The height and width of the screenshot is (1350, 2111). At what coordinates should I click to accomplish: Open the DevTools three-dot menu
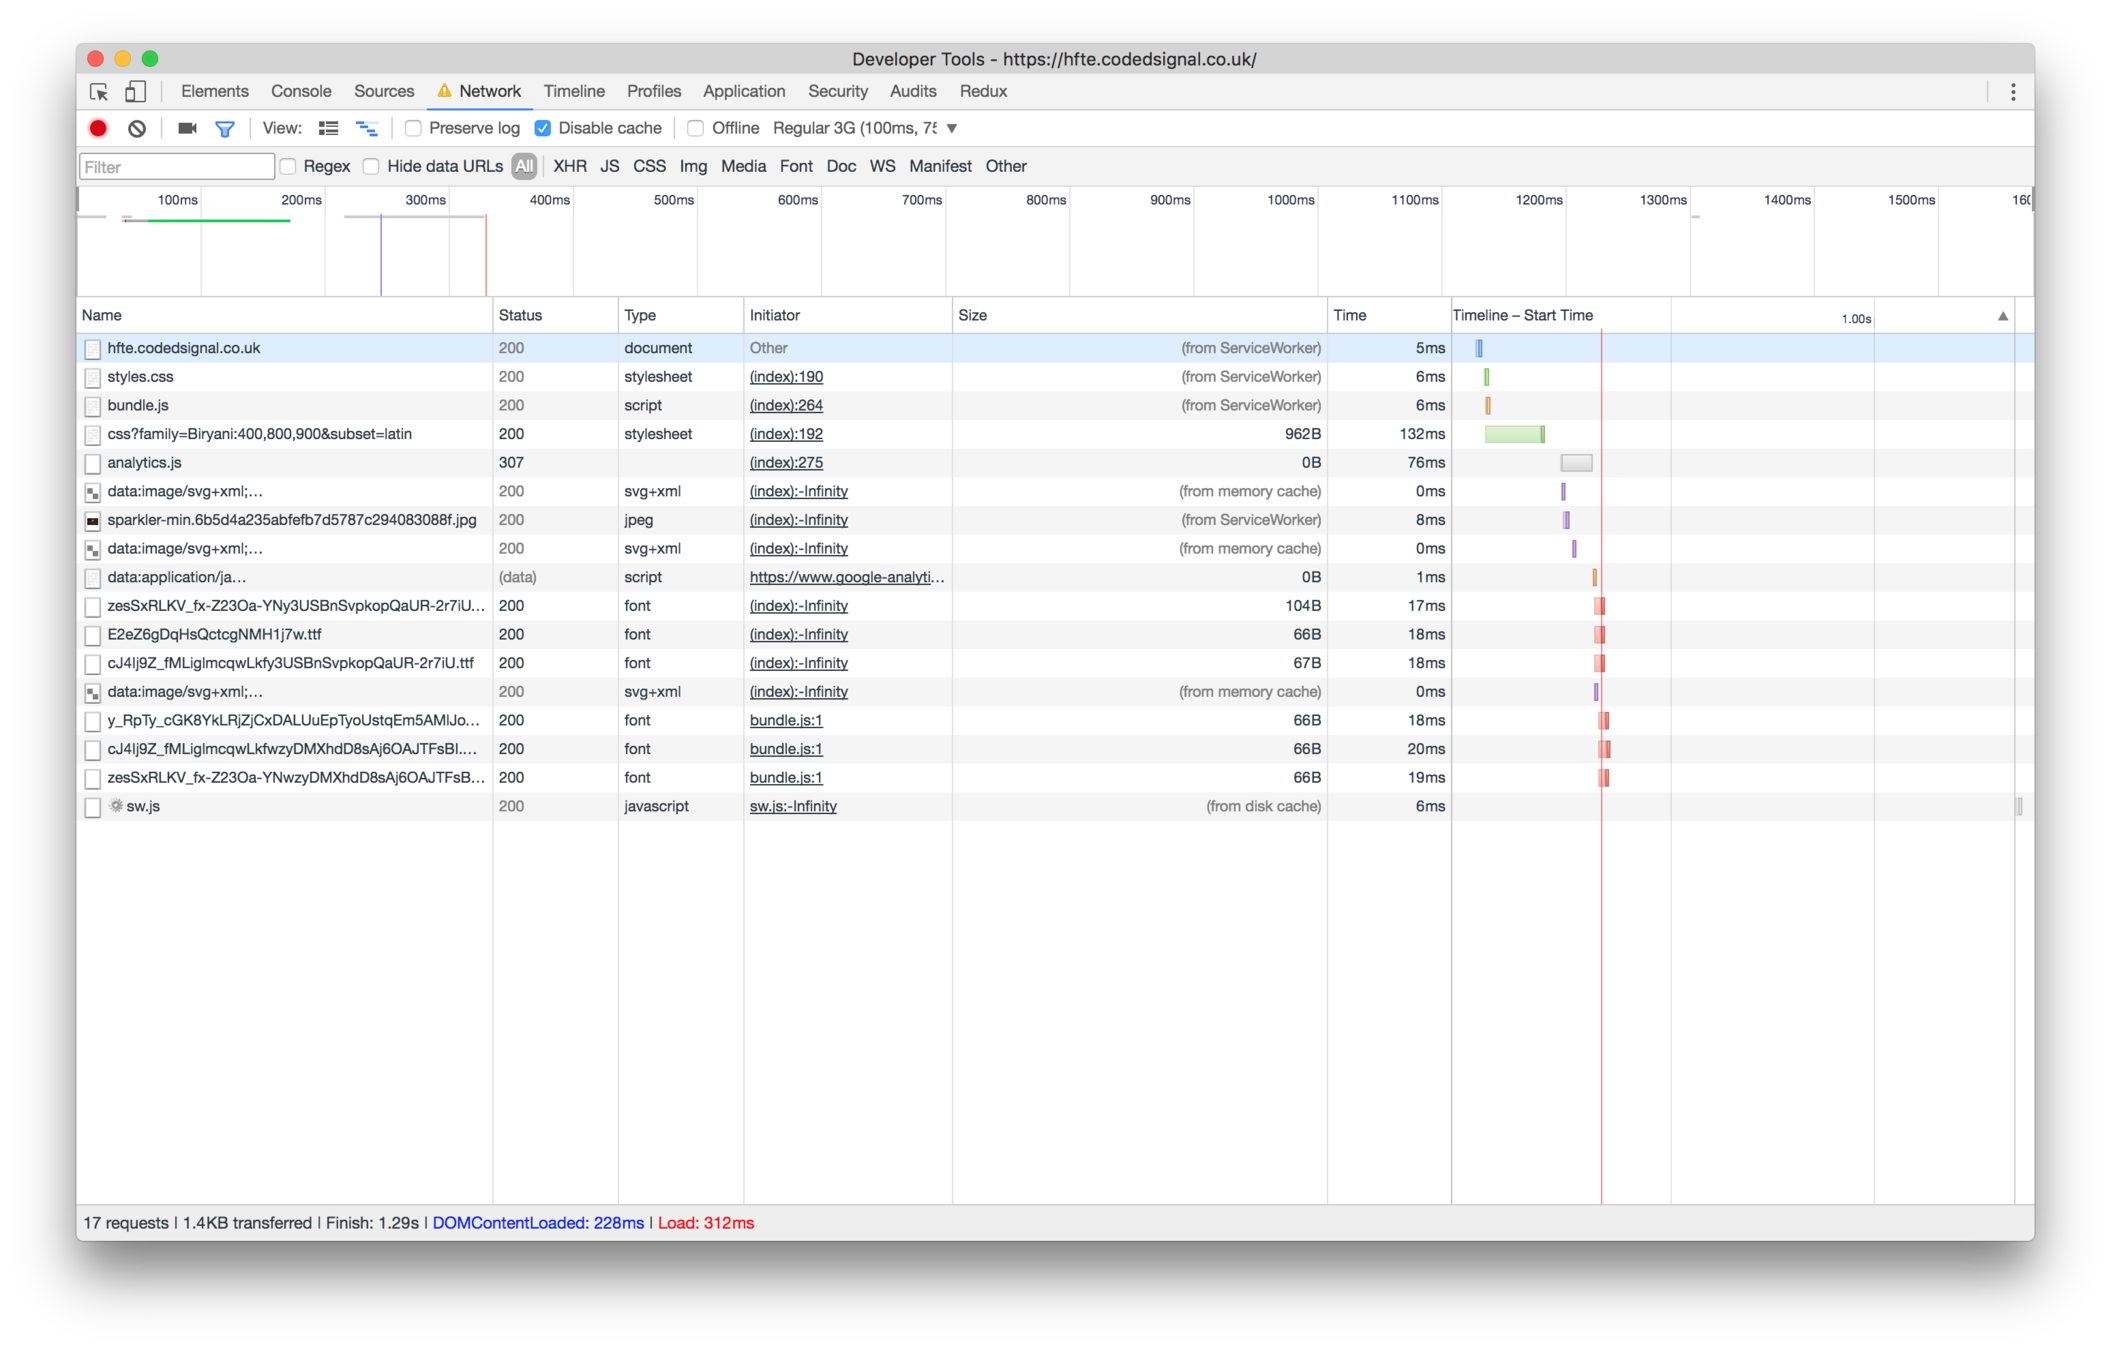pyautogui.click(x=2013, y=91)
